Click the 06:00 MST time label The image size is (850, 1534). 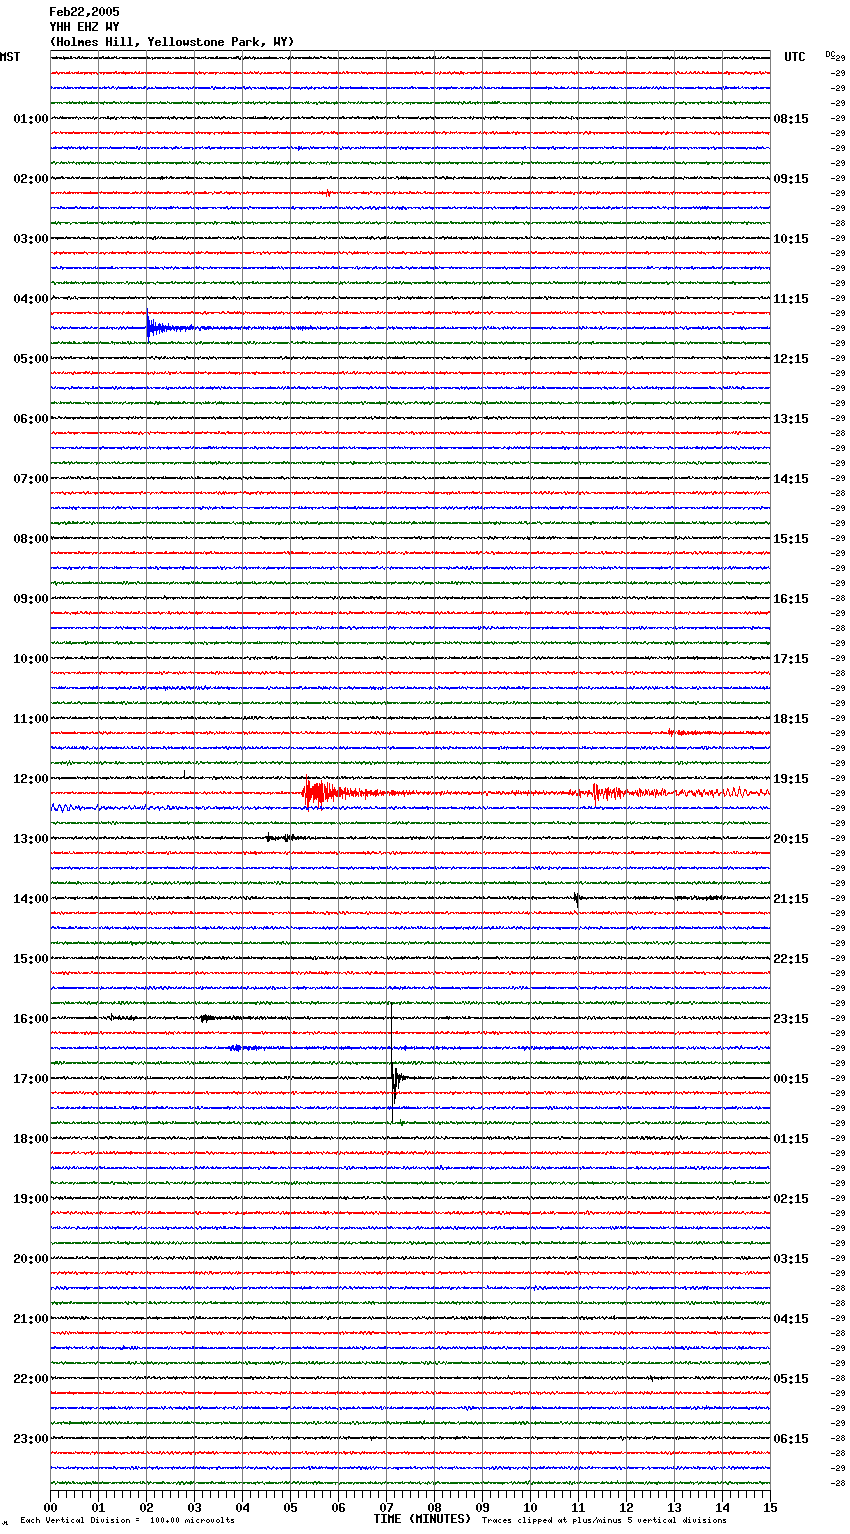click(31, 419)
